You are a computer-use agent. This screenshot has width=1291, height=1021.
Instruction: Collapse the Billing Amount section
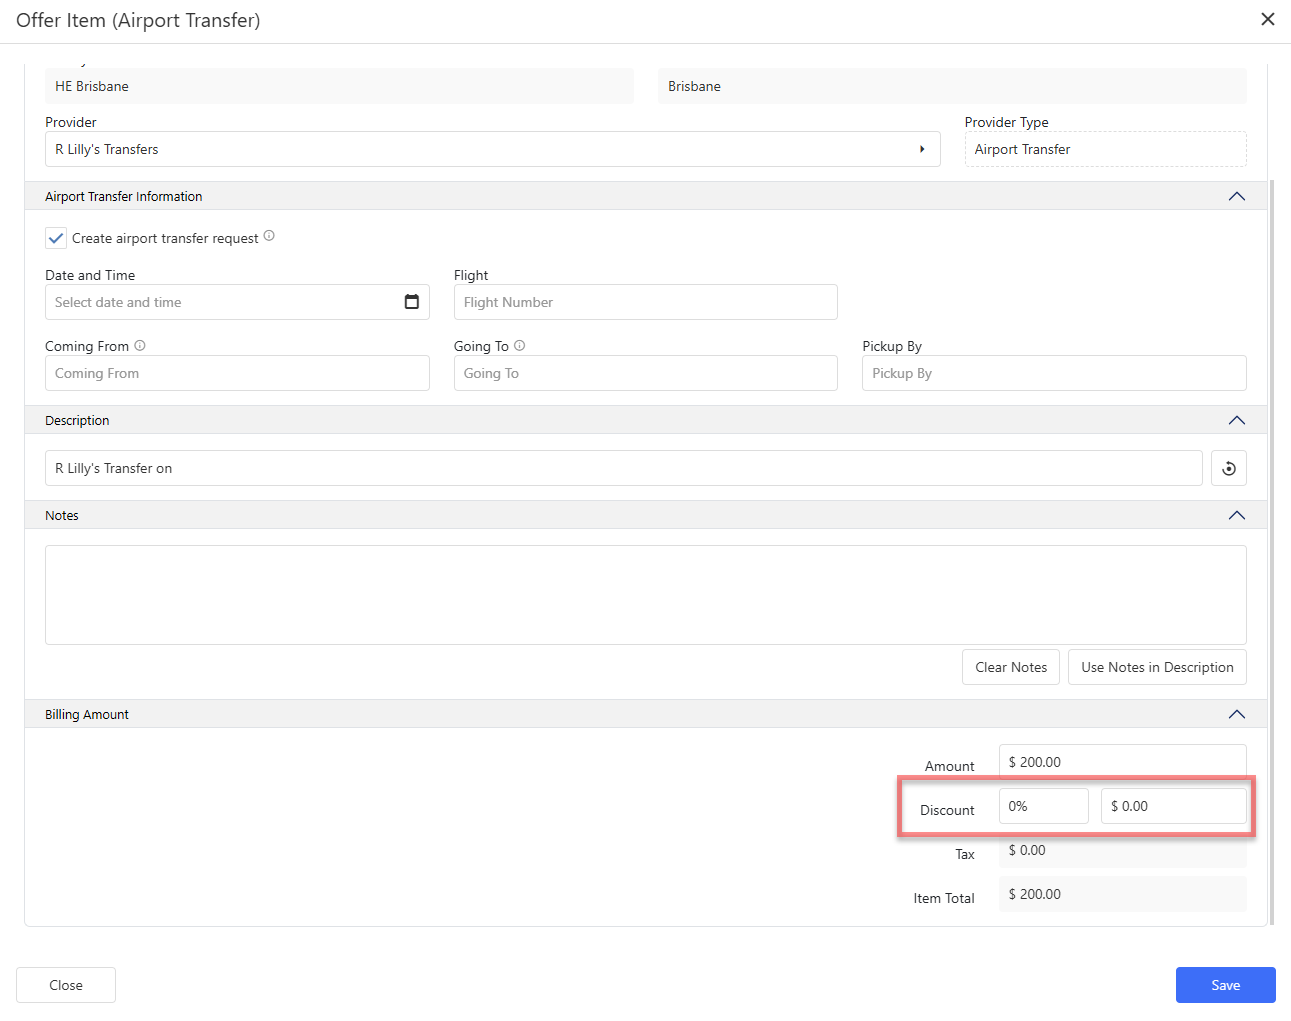coord(1236,714)
